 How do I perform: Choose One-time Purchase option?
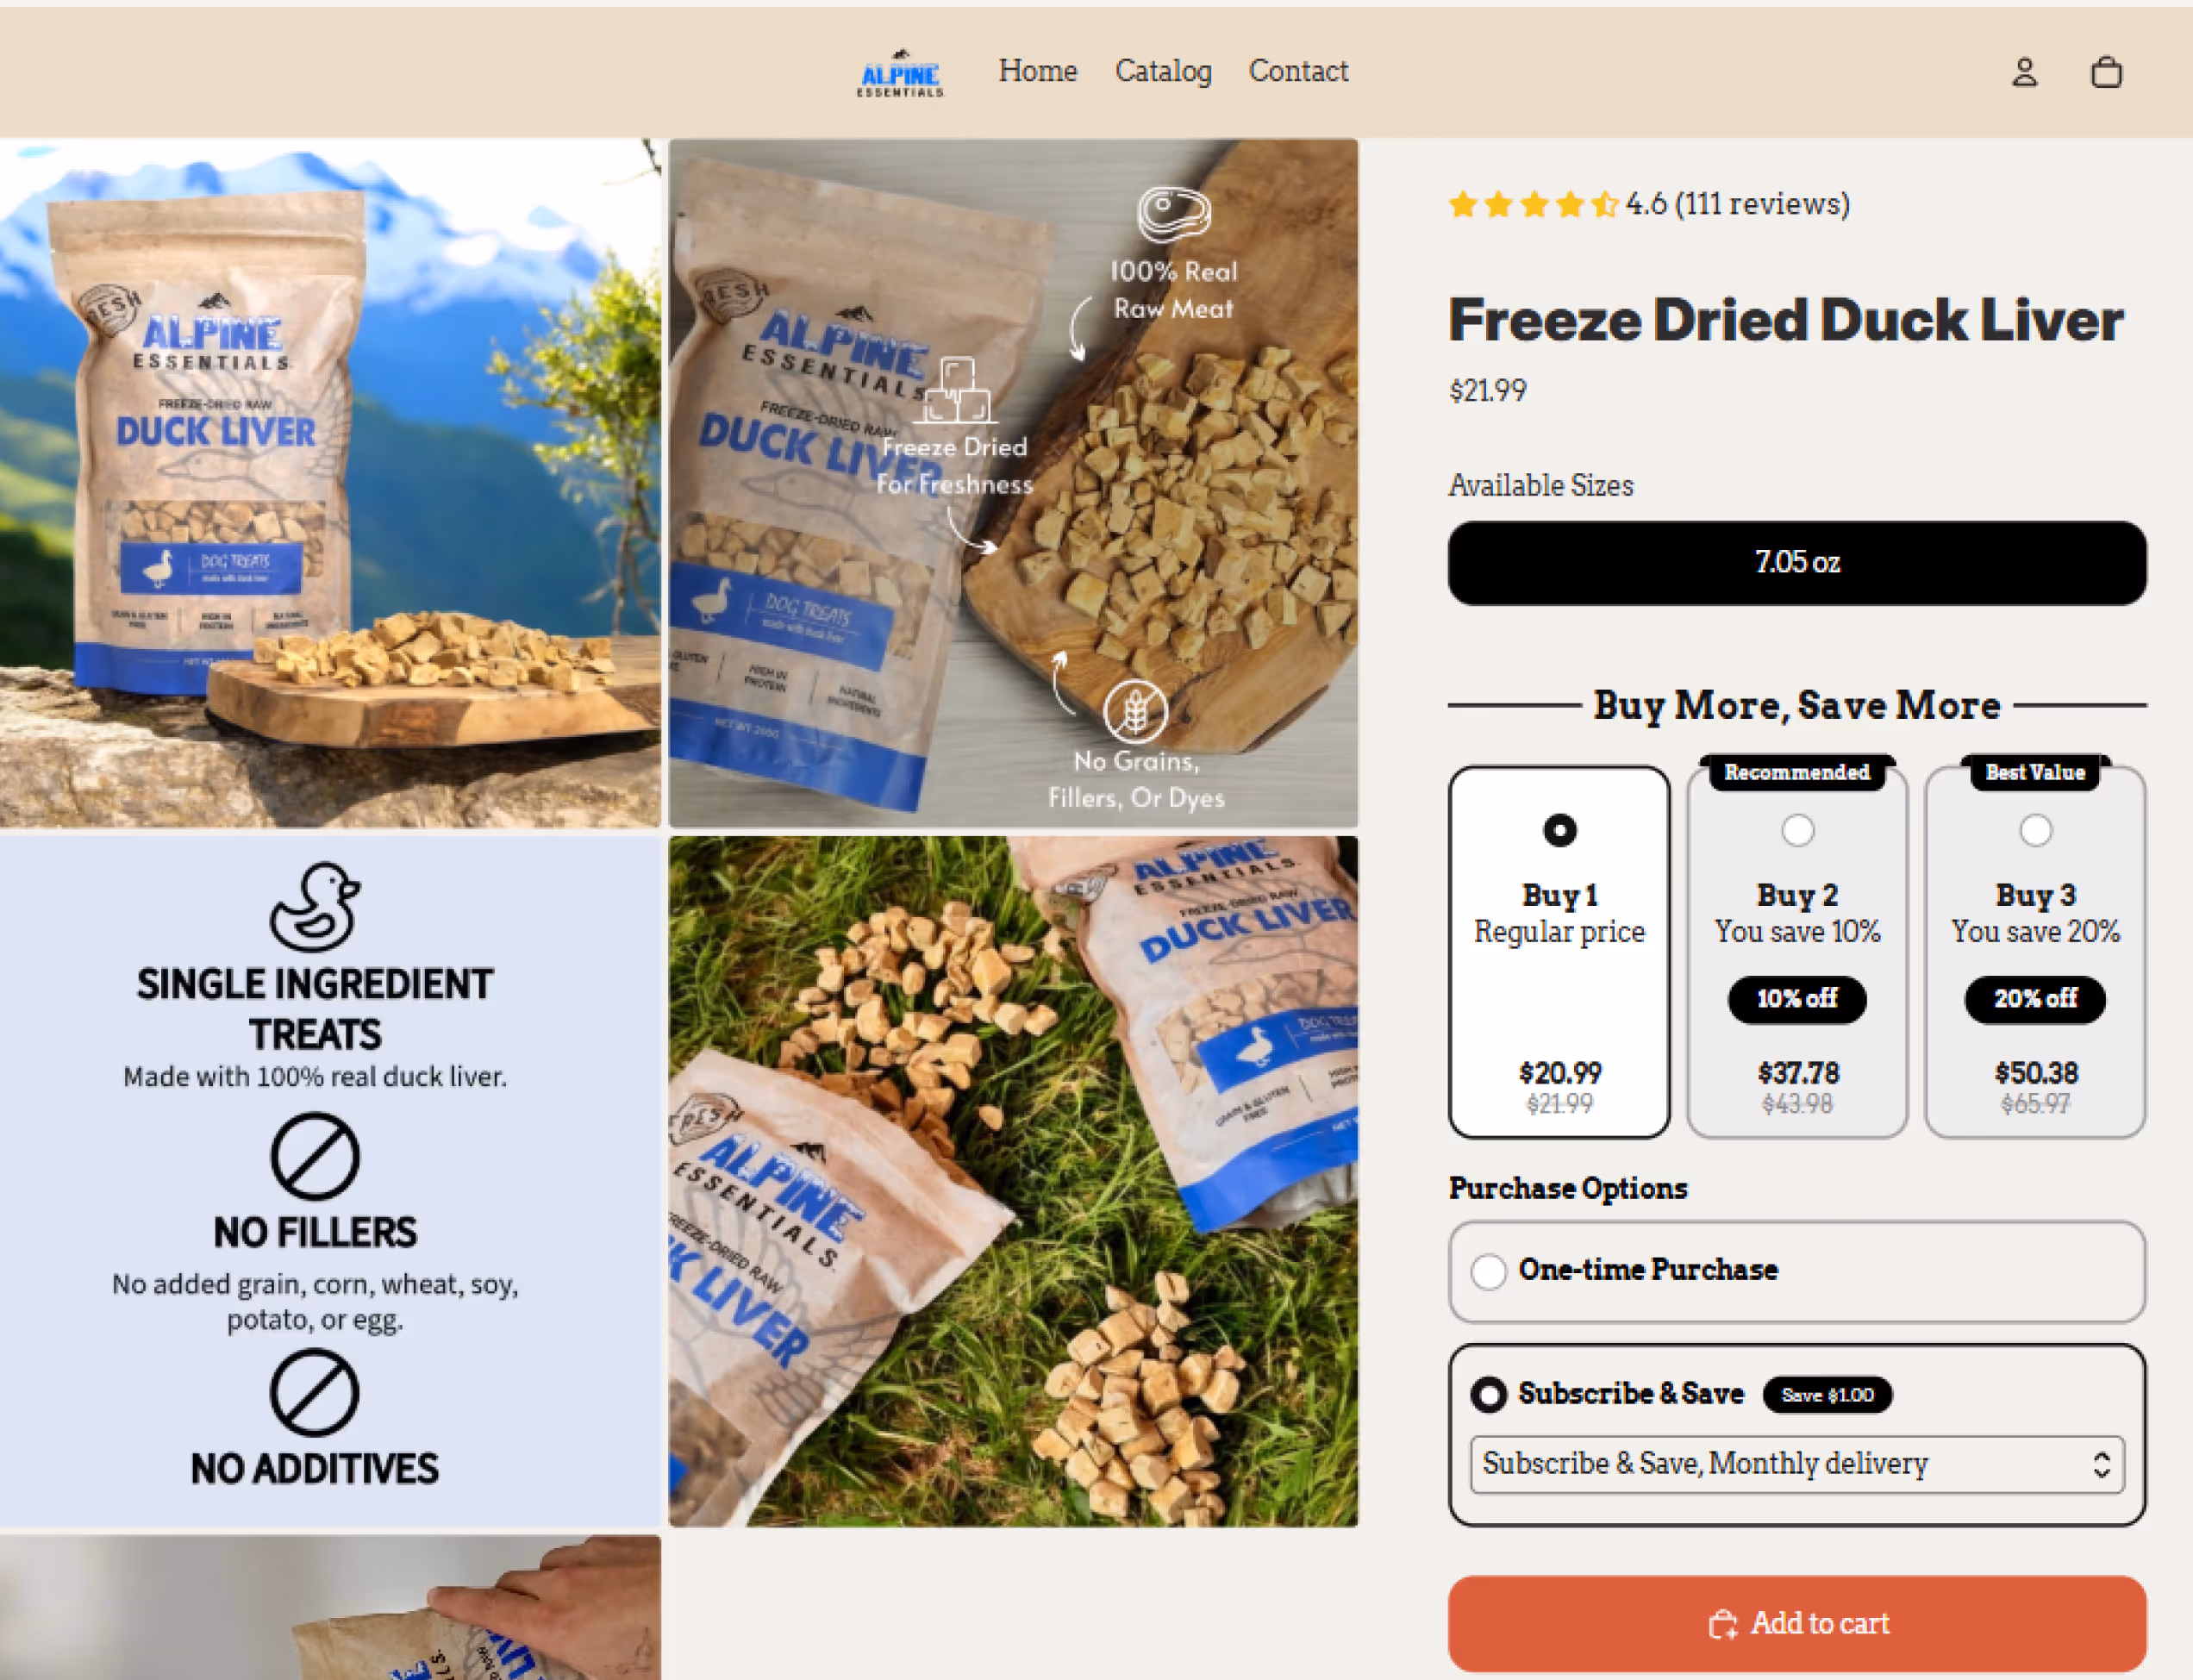point(1797,1271)
